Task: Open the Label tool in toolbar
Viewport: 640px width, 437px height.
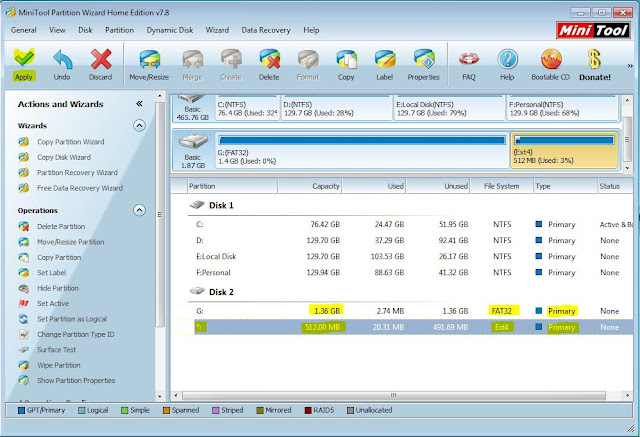Action: pyautogui.click(x=384, y=64)
